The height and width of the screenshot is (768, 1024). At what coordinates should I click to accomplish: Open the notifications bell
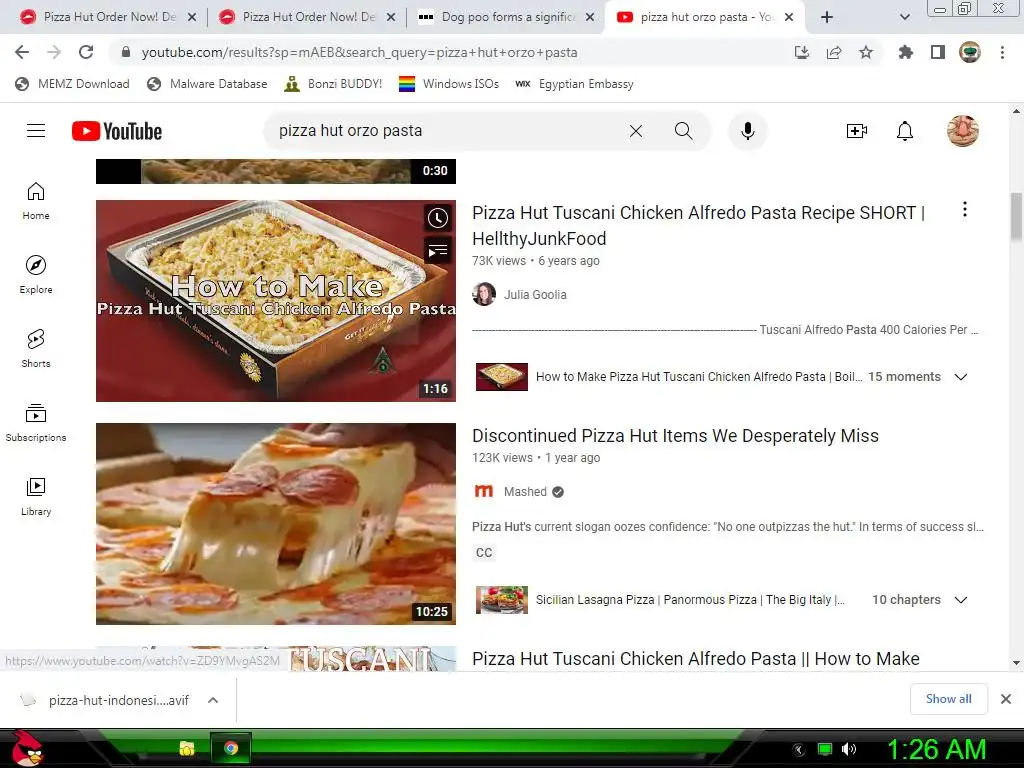coord(904,131)
